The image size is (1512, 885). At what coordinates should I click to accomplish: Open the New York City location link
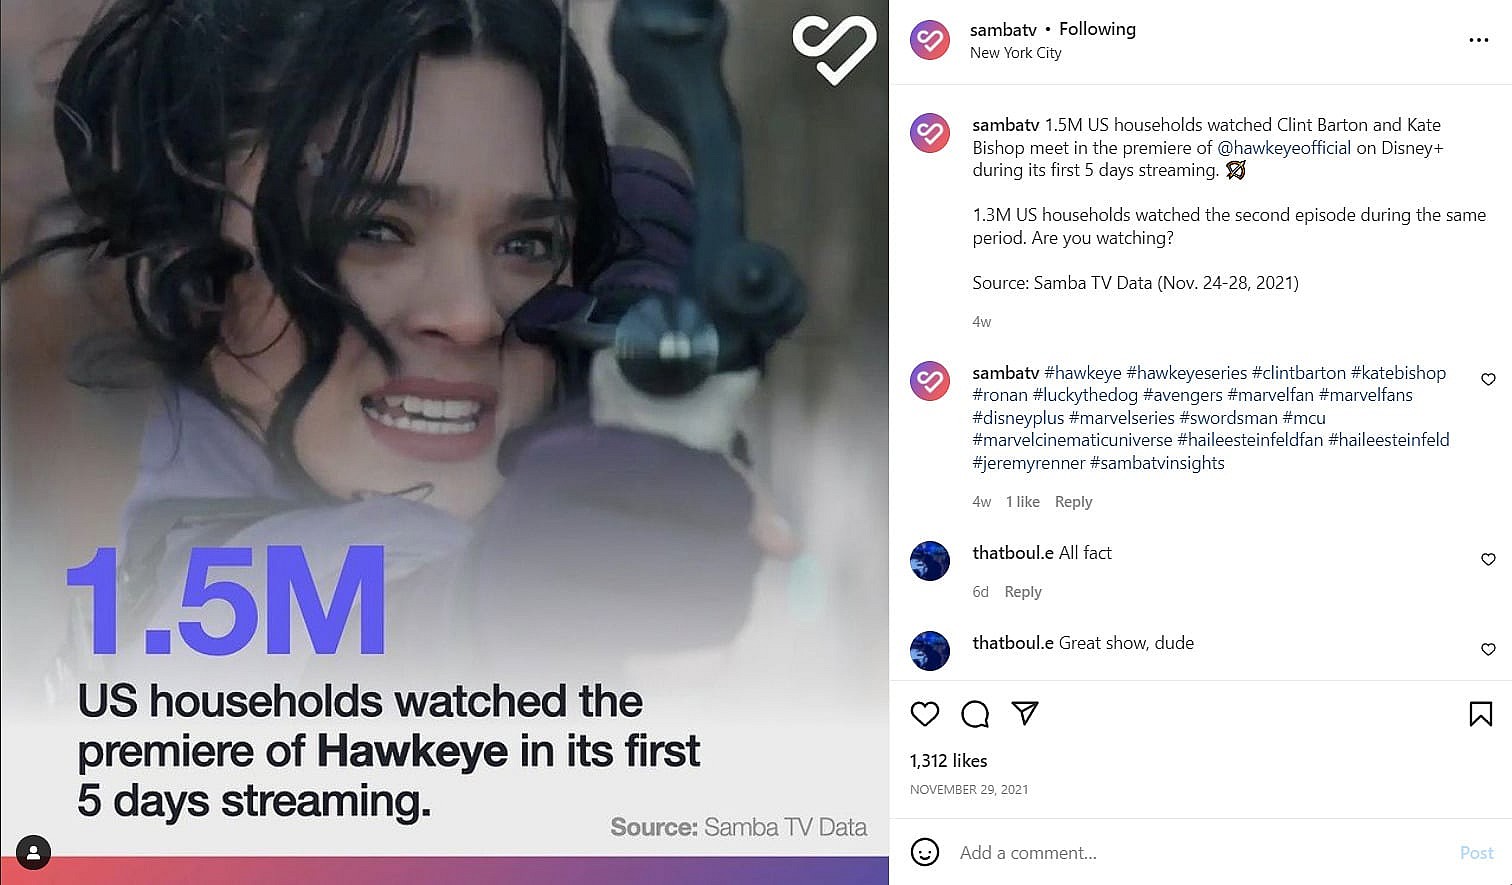1016,53
